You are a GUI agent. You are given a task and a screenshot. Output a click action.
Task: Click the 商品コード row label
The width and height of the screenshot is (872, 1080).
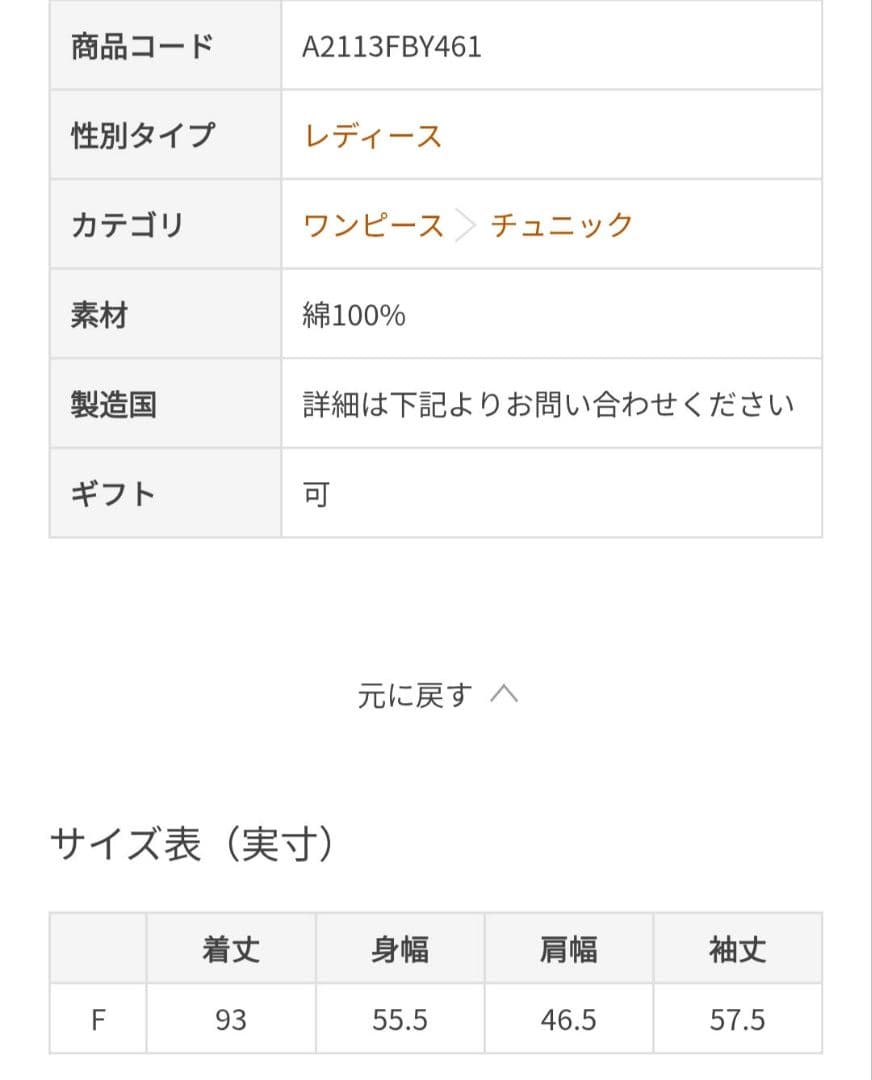[x=142, y=47]
